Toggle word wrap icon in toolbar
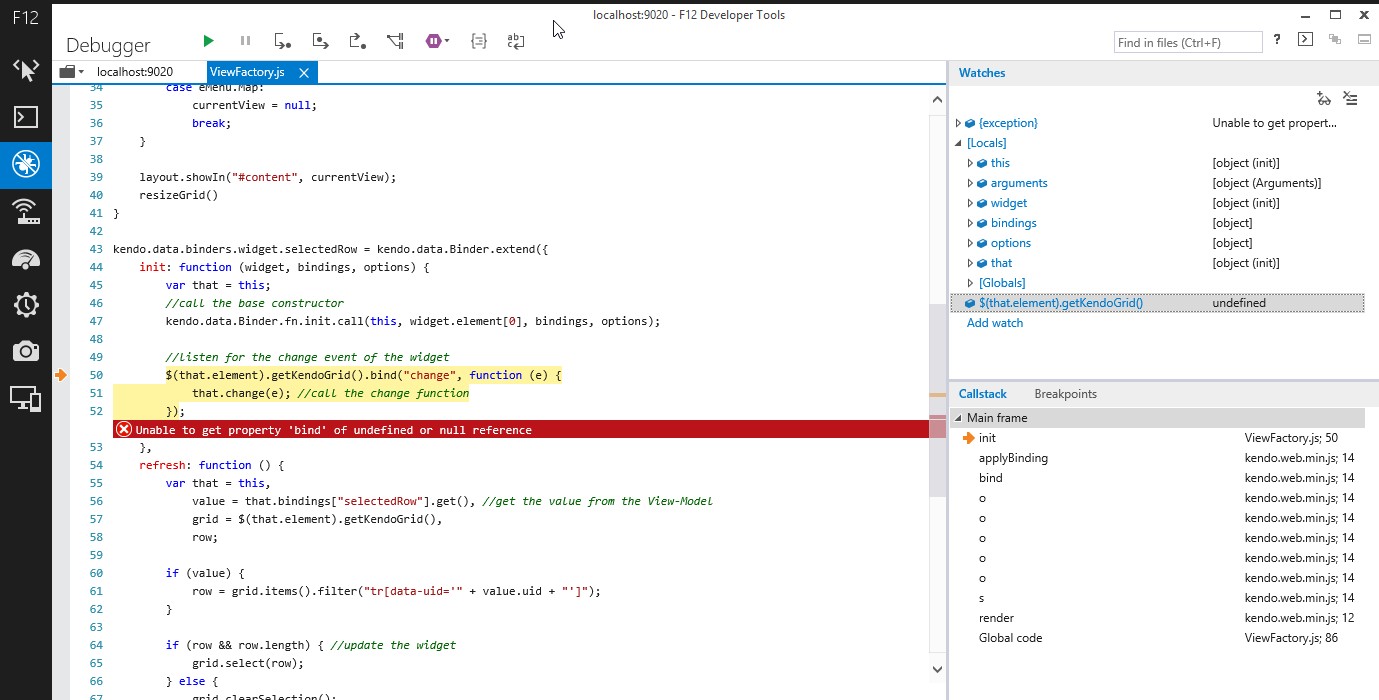 pyautogui.click(x=516, y=41)
